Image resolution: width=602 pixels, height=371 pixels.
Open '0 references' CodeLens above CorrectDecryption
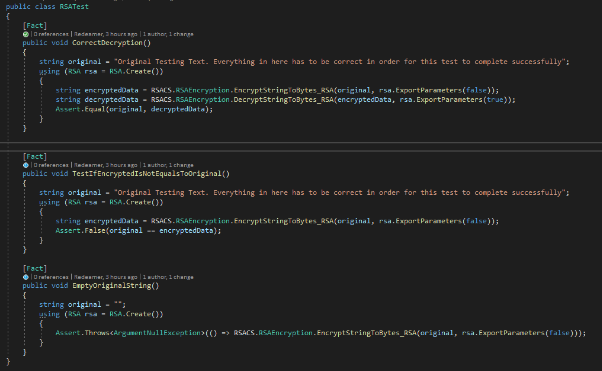click(x=51, y=34)
